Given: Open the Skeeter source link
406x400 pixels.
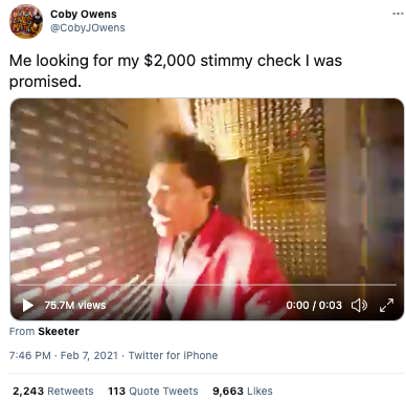Looking at the screenshot, I should 59,331.
